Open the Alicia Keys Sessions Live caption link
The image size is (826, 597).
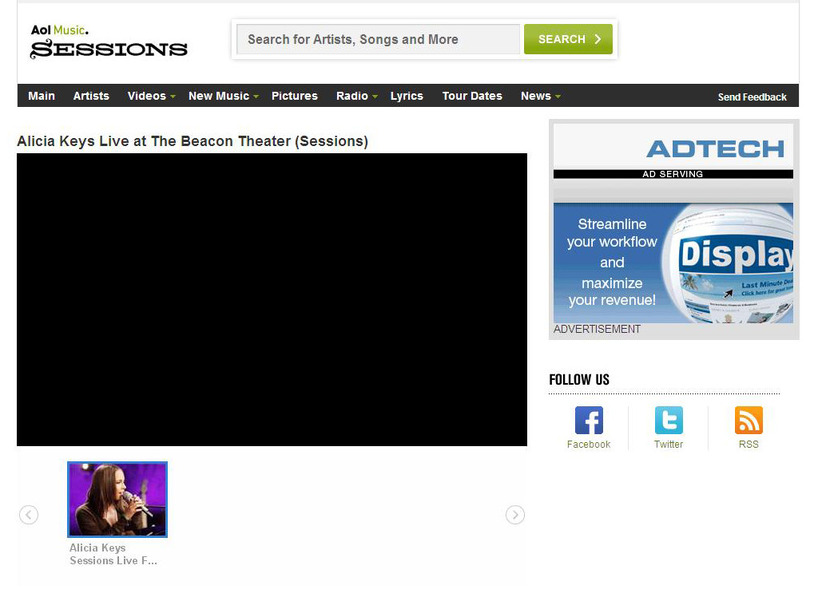point(113,554)
